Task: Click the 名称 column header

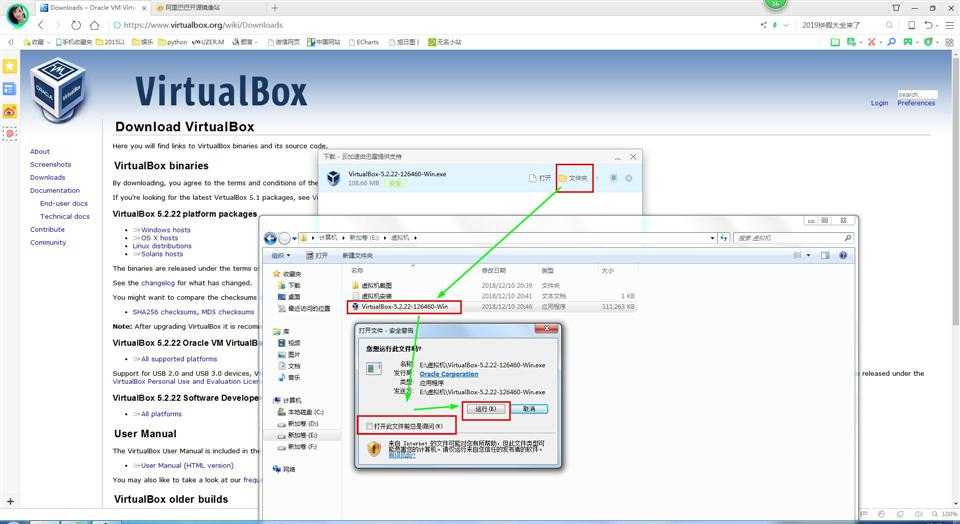Action: [x=357, y=271]
